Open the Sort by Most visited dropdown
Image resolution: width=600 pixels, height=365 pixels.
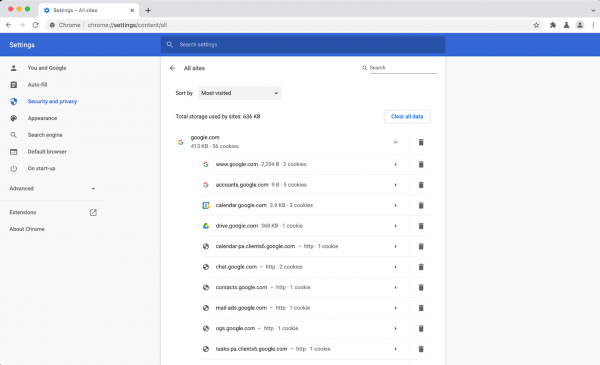(240, 93)
